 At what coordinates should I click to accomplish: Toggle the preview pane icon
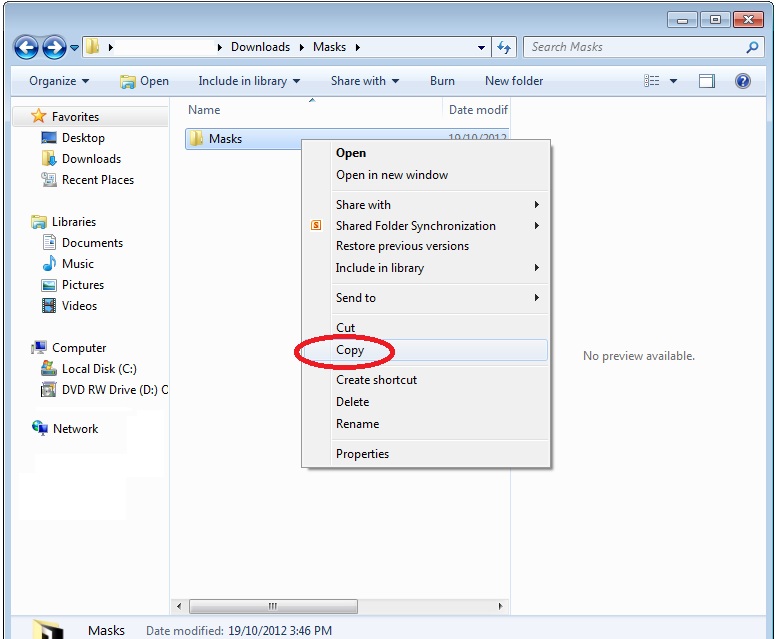[x=707, y=81]
